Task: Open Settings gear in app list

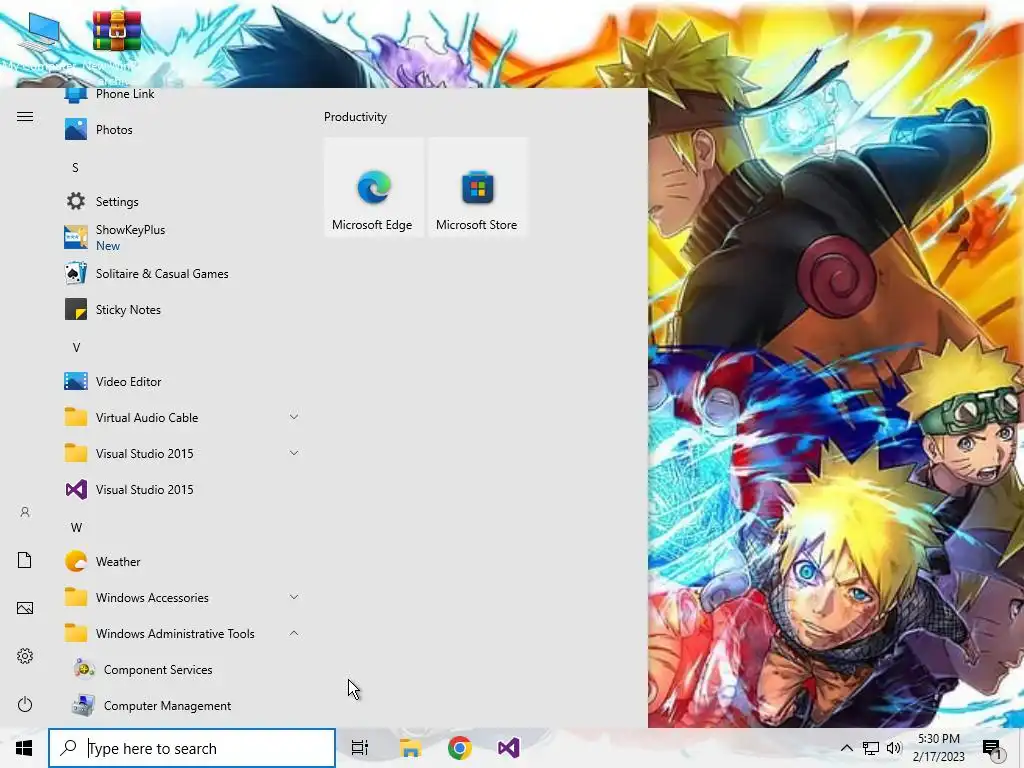Action: (76, 201)
